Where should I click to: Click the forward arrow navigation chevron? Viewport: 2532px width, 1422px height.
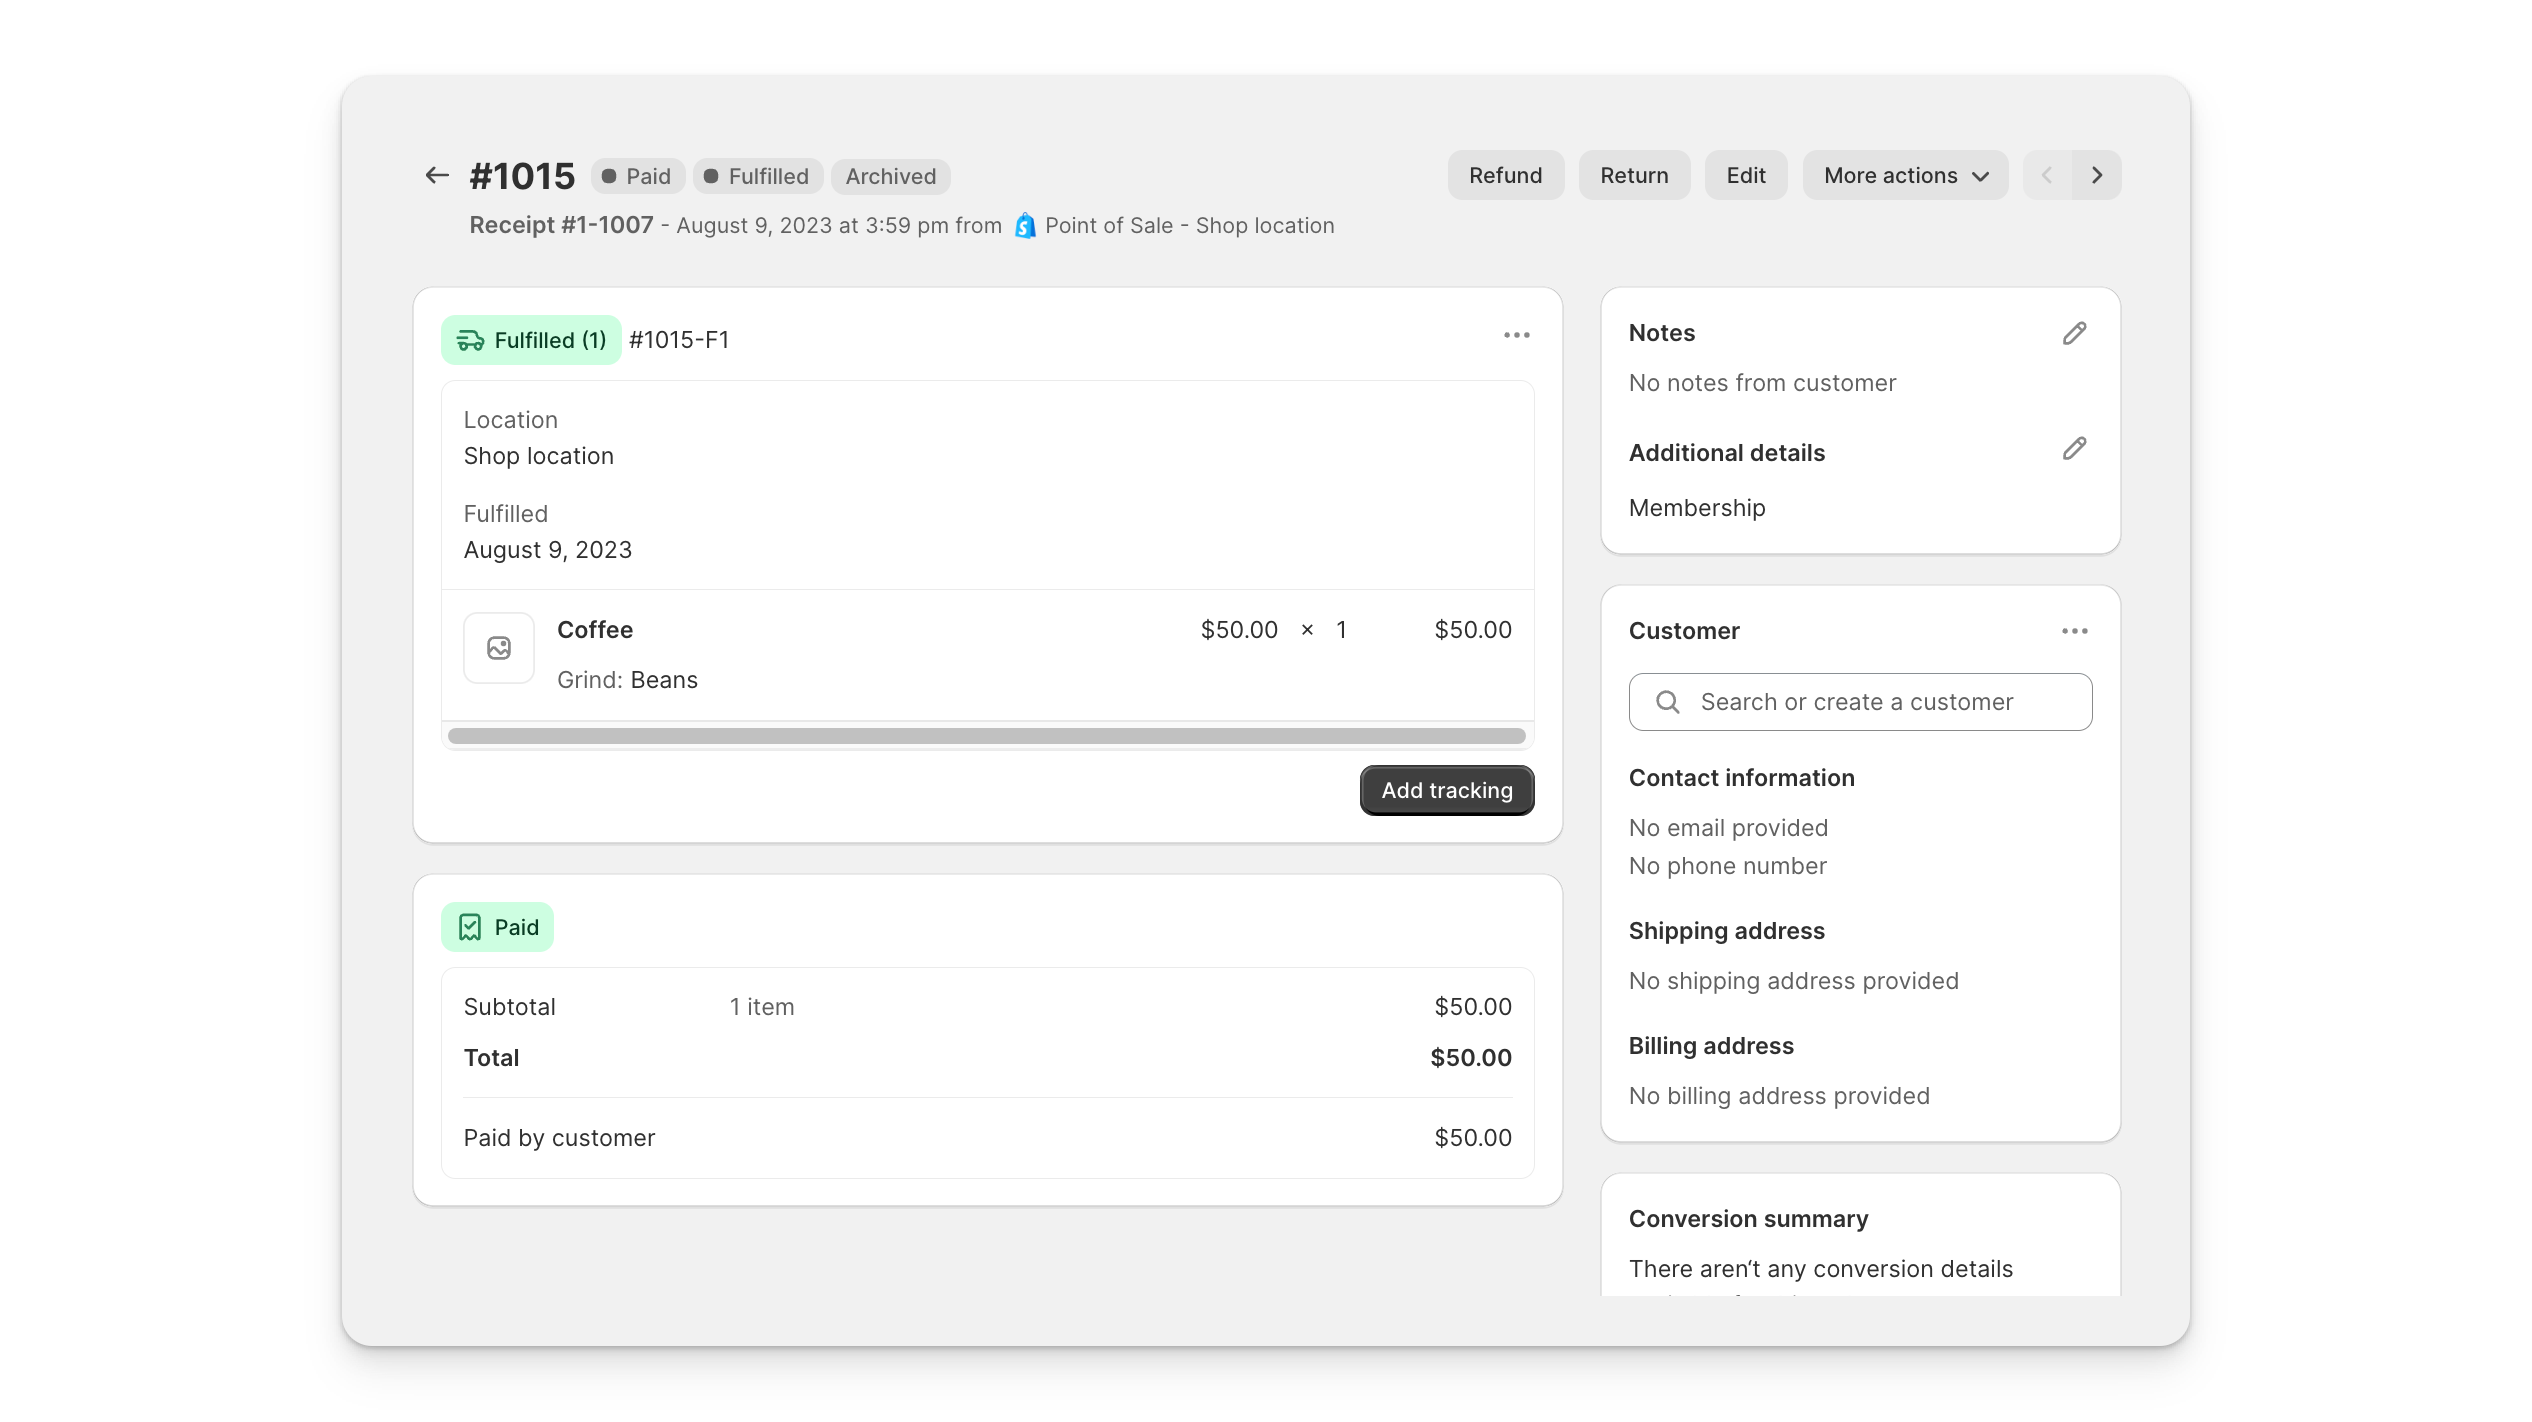[2097, 174]
